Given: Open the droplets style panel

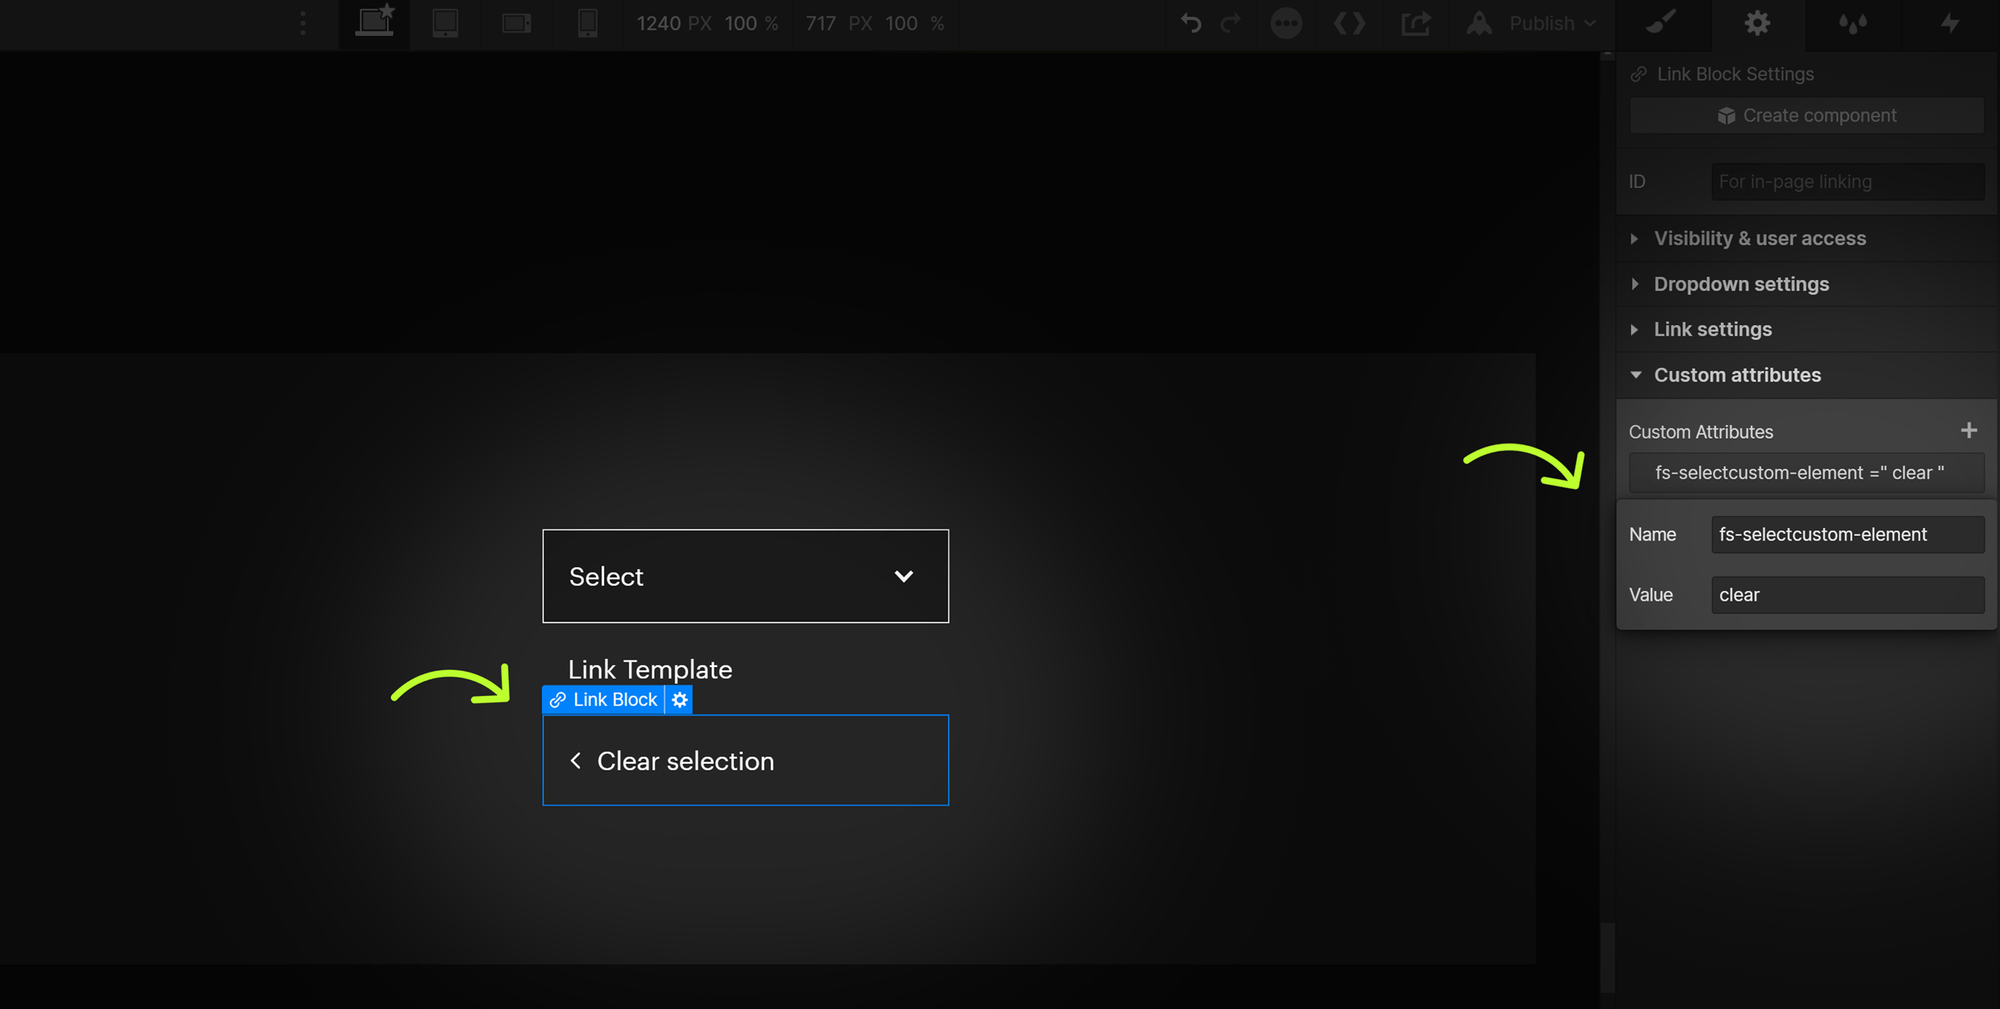Looking at the screenshot, I should (x=1852, y=23).
